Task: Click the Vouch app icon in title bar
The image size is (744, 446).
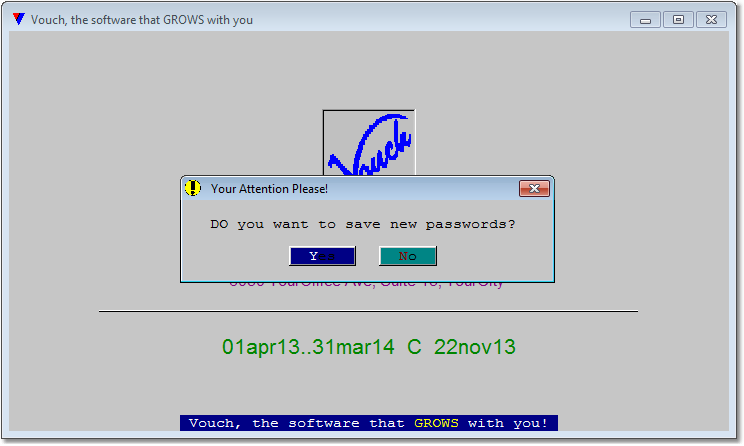Action: [19, 19]
